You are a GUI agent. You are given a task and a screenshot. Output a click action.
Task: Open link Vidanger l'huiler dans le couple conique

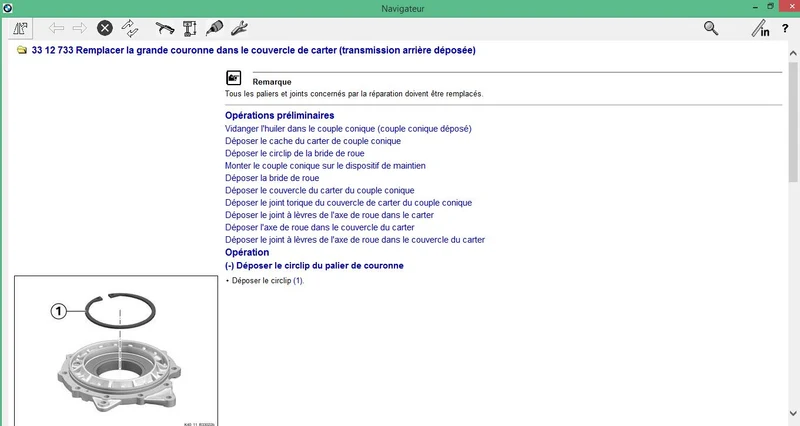(348, 129)
